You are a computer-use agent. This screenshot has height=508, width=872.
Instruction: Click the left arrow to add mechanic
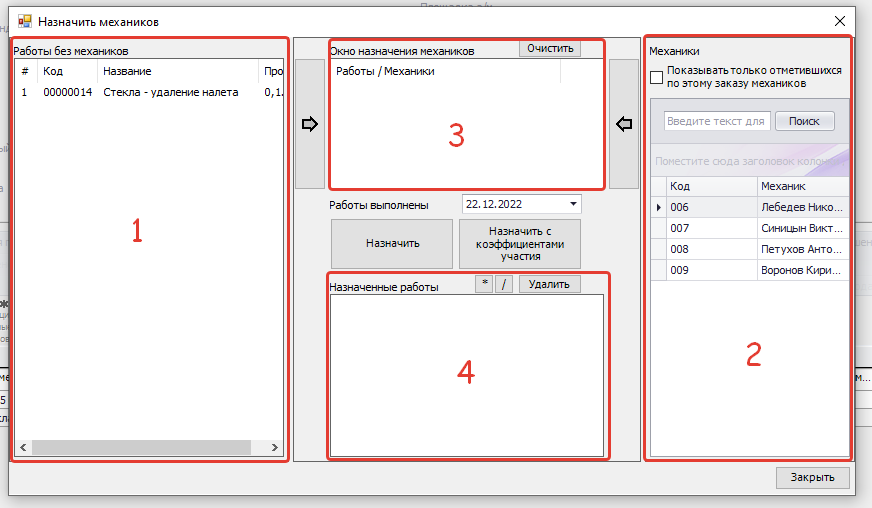624,124
